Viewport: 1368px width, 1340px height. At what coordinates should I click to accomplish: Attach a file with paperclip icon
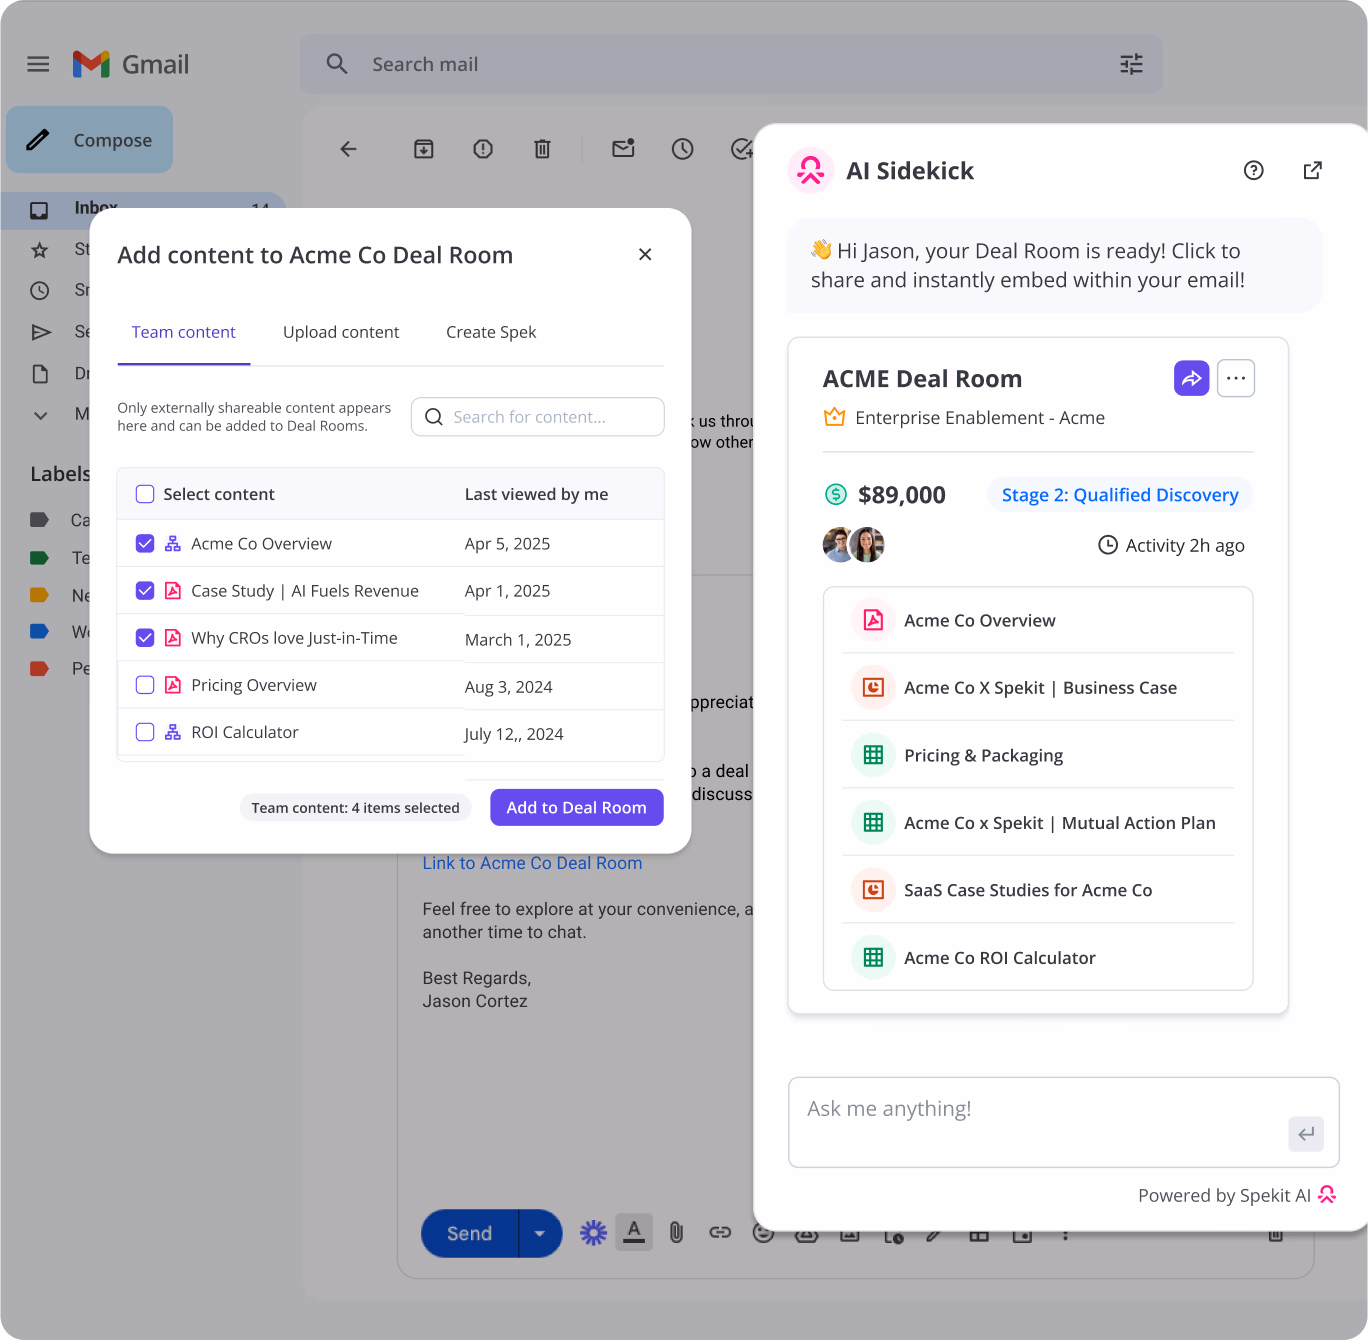tap(677, 1233)
